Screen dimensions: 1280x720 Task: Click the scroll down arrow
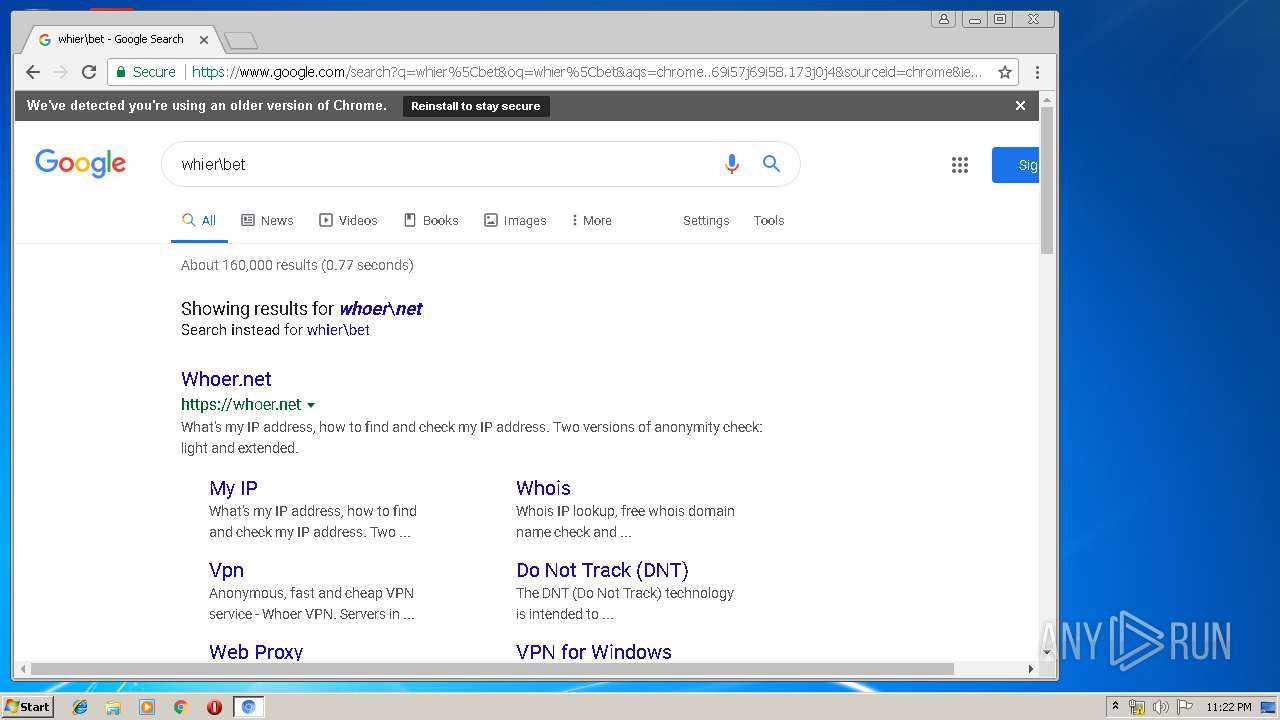pyautogui.click(x=1047, y=652)
